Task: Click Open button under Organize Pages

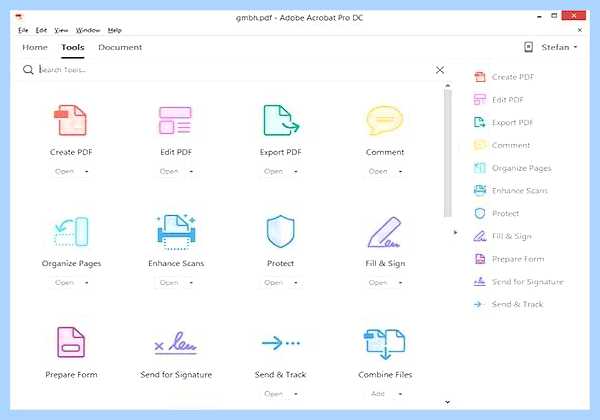Action: coord(64,283)
